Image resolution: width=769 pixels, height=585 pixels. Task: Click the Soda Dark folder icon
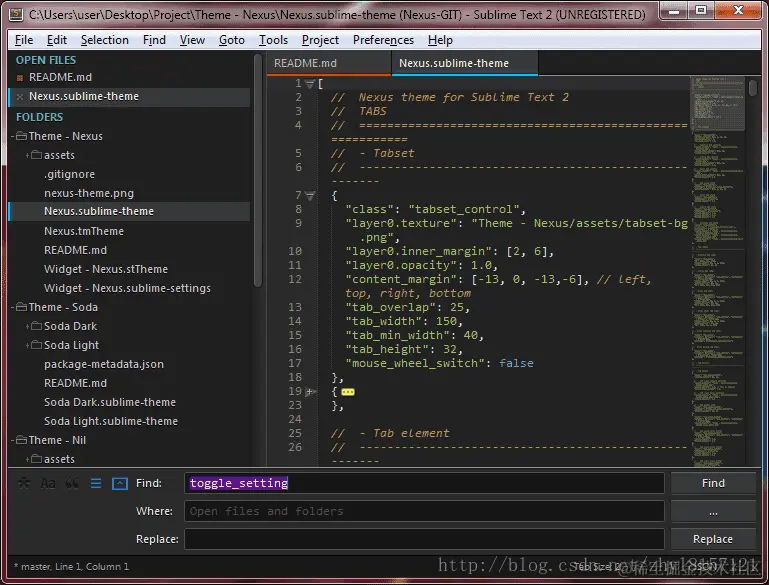coord(36,326)
